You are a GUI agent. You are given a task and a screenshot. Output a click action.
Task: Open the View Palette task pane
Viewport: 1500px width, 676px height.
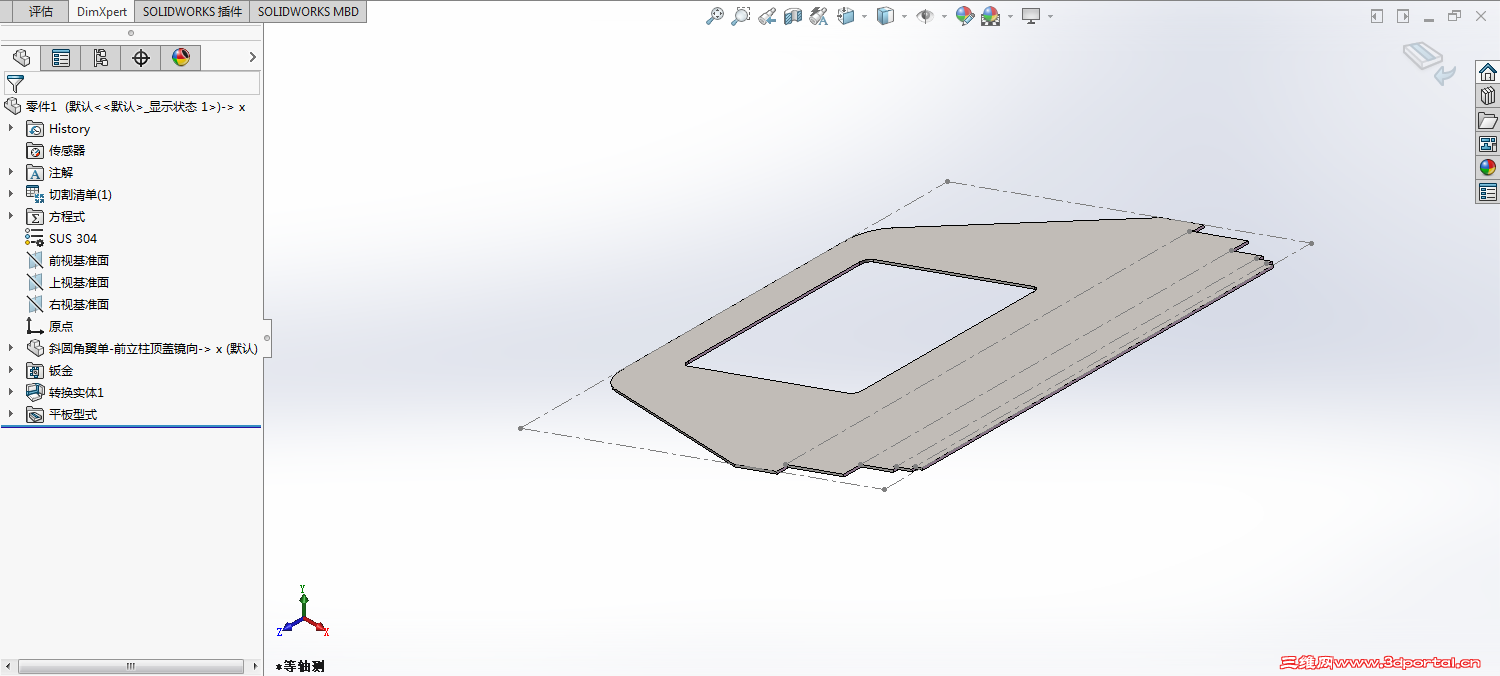coord(1488,144)
